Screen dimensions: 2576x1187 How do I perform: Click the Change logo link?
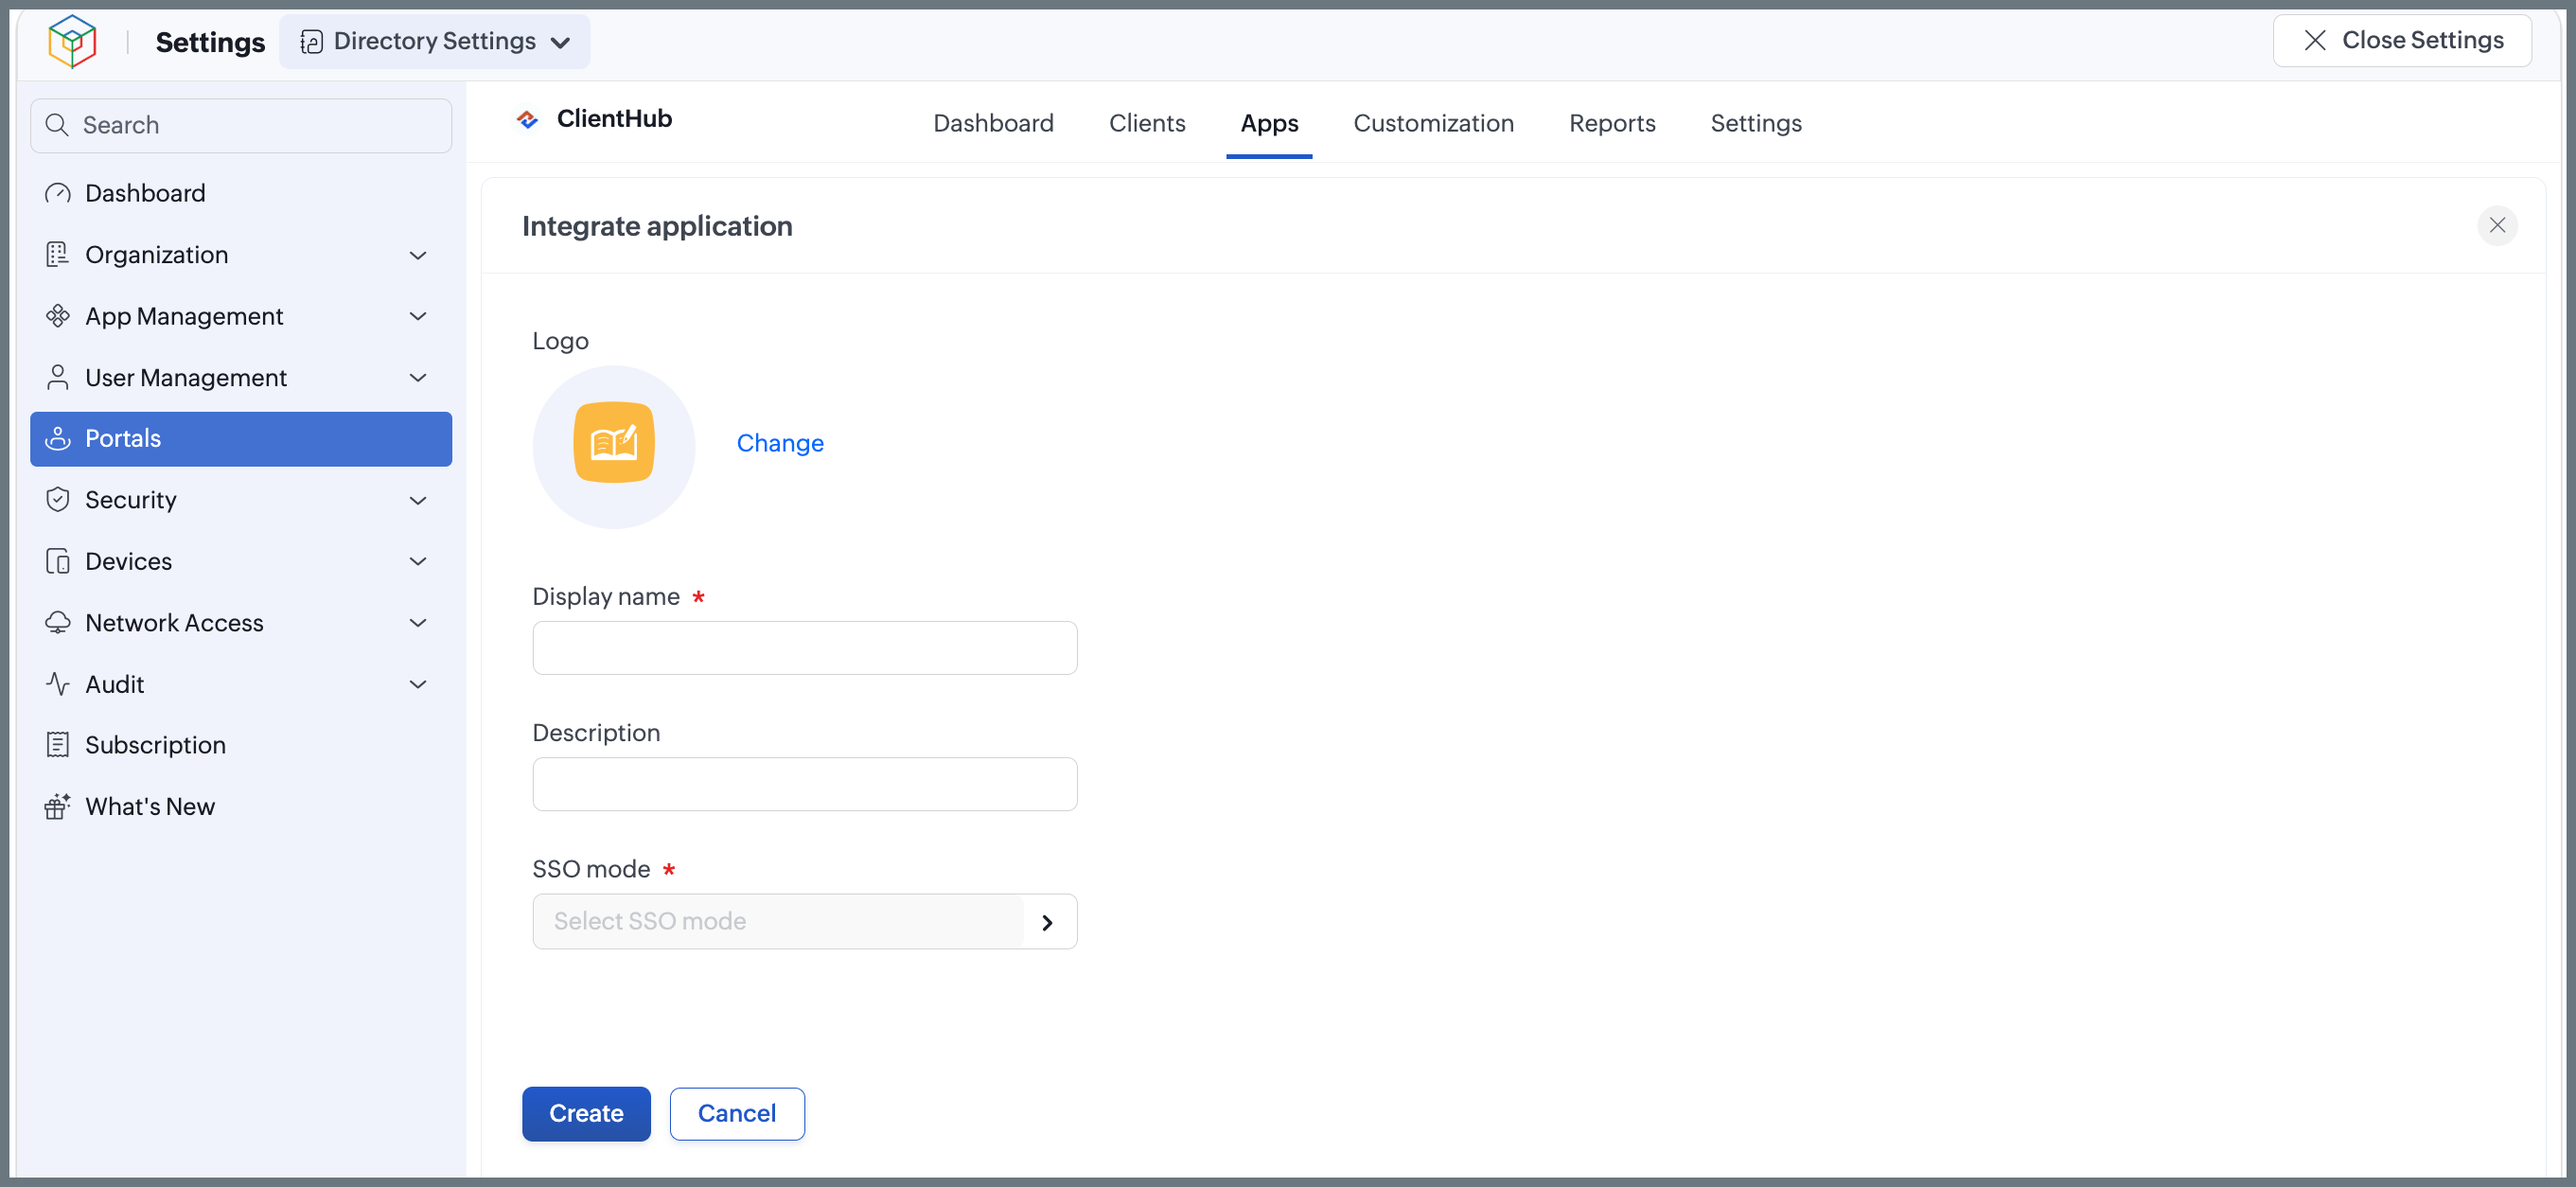click(x=780, y=443)
